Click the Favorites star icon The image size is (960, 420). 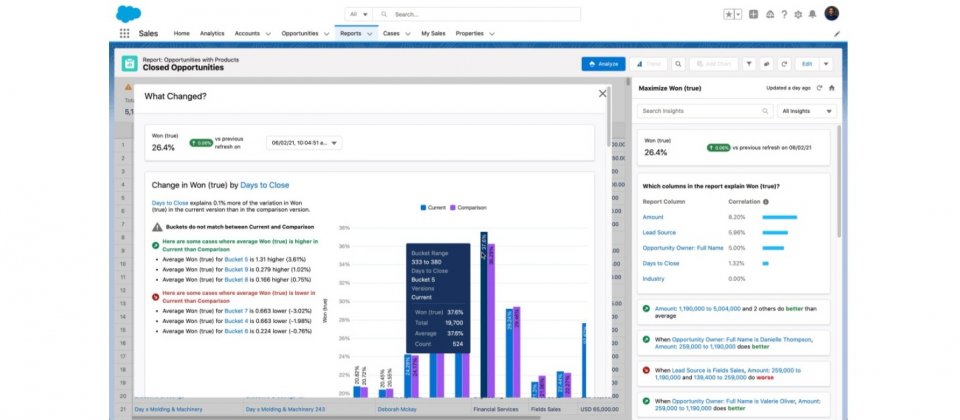point(729,14)
